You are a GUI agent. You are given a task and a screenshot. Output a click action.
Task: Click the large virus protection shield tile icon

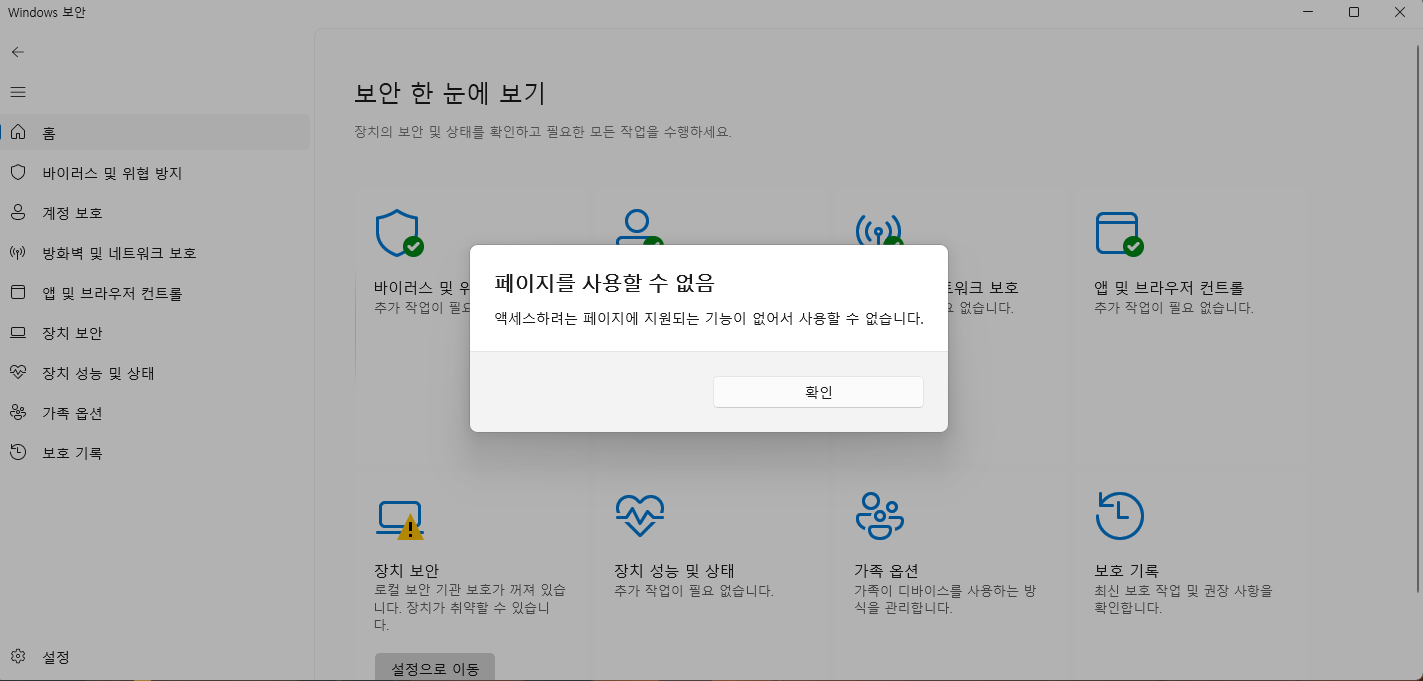pos(399,233)
